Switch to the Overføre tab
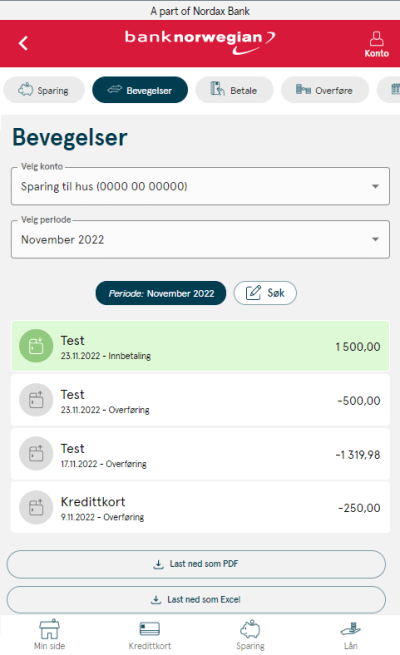 point(325,90)
